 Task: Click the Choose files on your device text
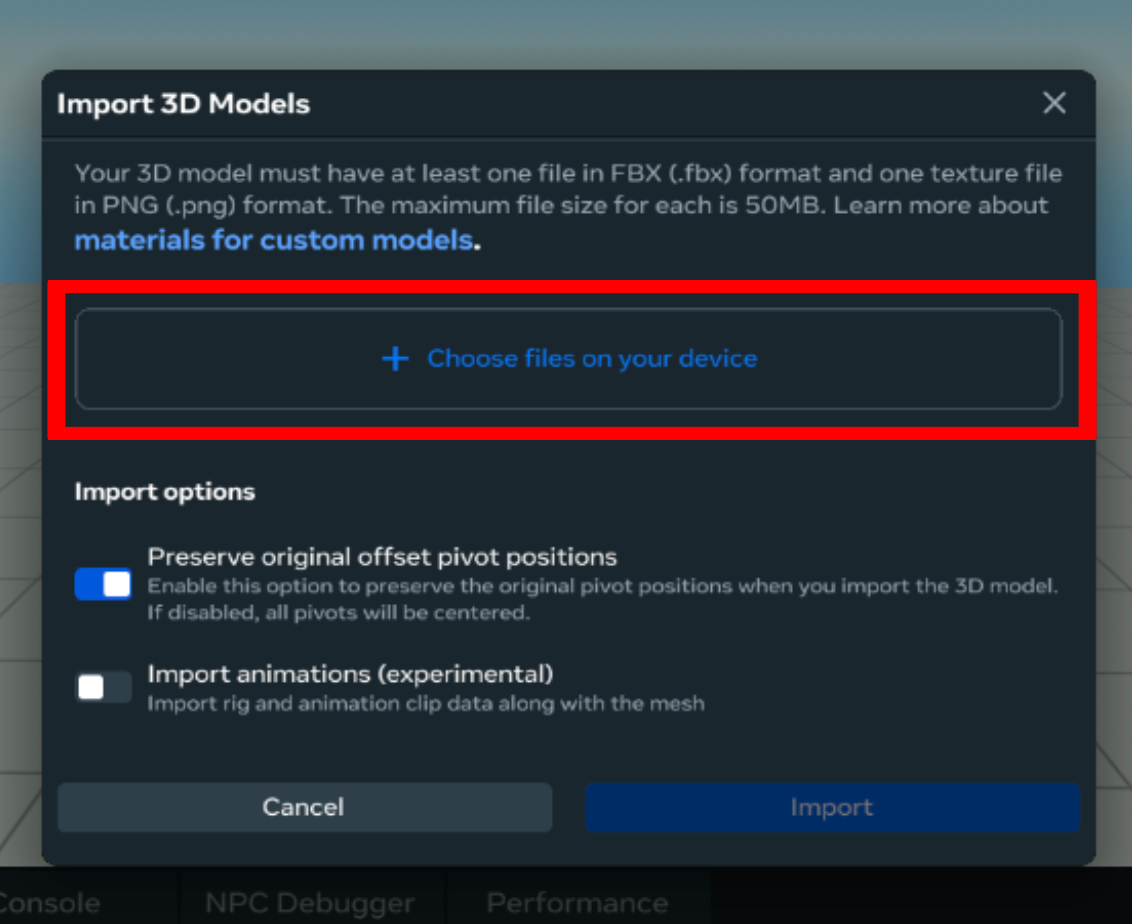(591, 359)
